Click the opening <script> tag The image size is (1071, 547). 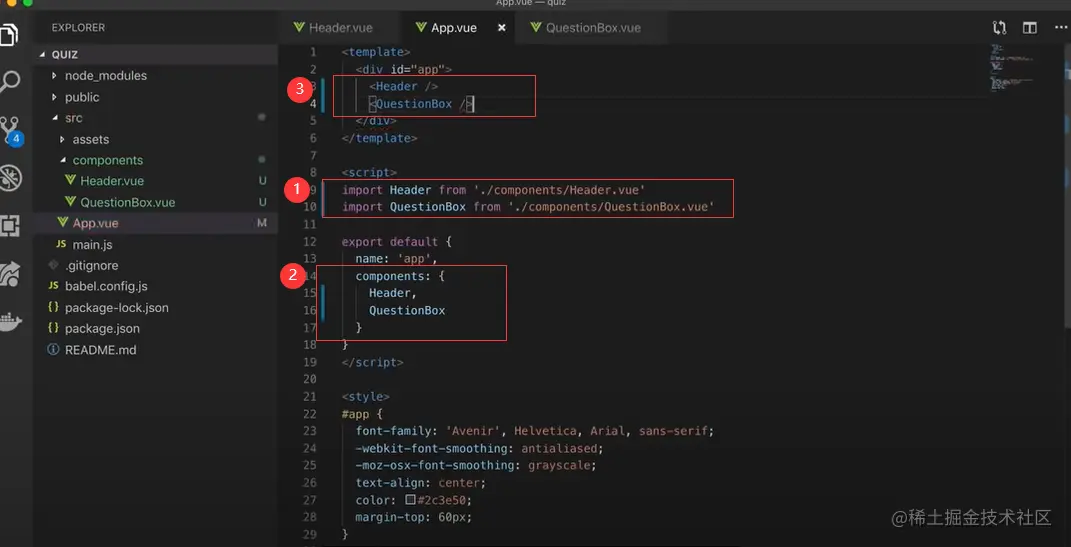pos(369,173)
